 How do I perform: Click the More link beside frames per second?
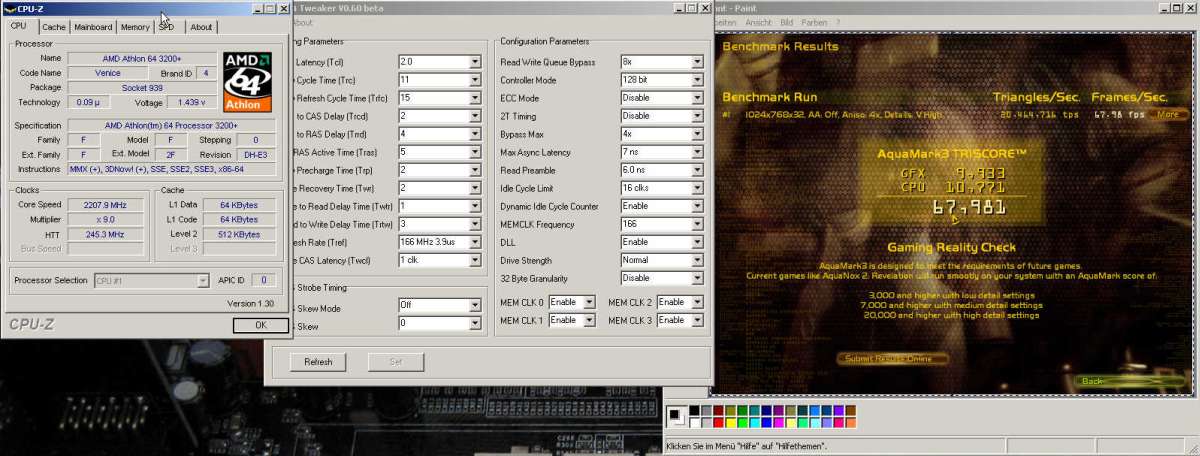(1168, 114)
